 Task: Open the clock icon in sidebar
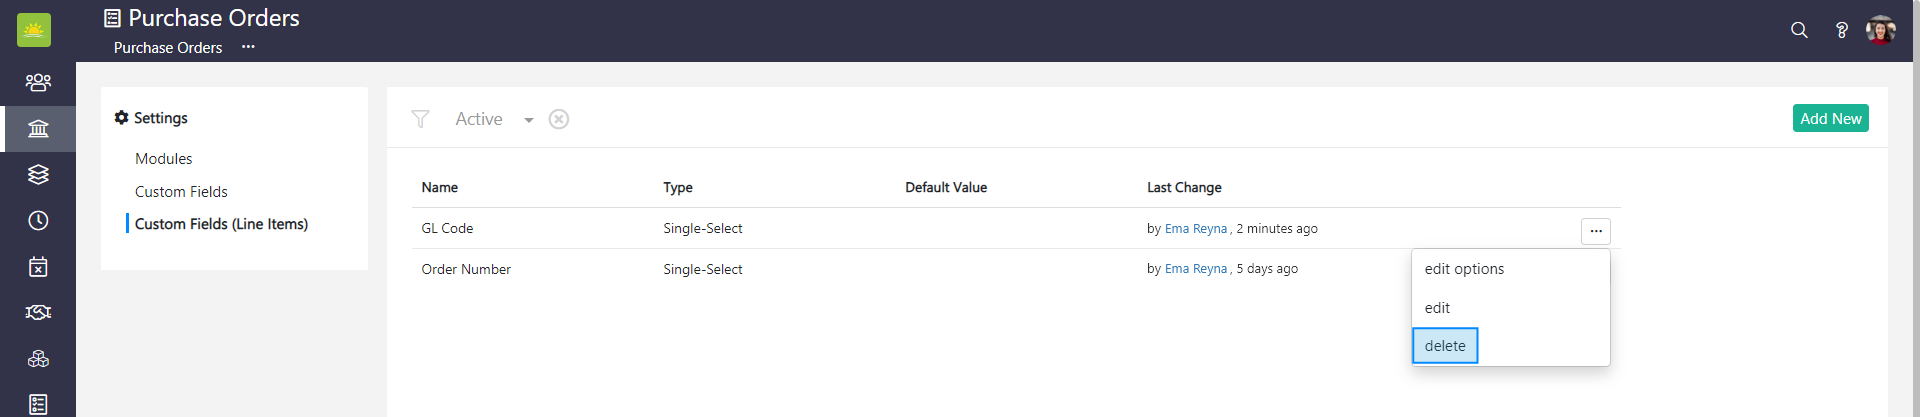click(38, 221)
